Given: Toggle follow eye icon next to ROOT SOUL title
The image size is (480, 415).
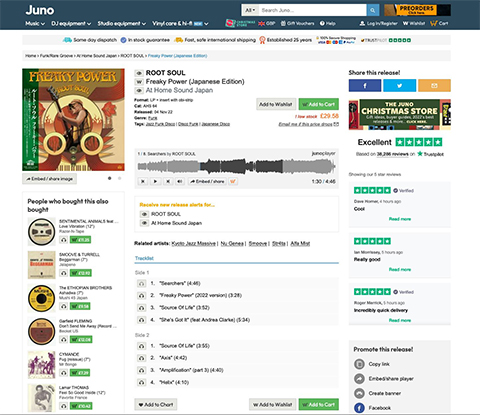Looking at the screenshot, I should click(x=139, y=73).
